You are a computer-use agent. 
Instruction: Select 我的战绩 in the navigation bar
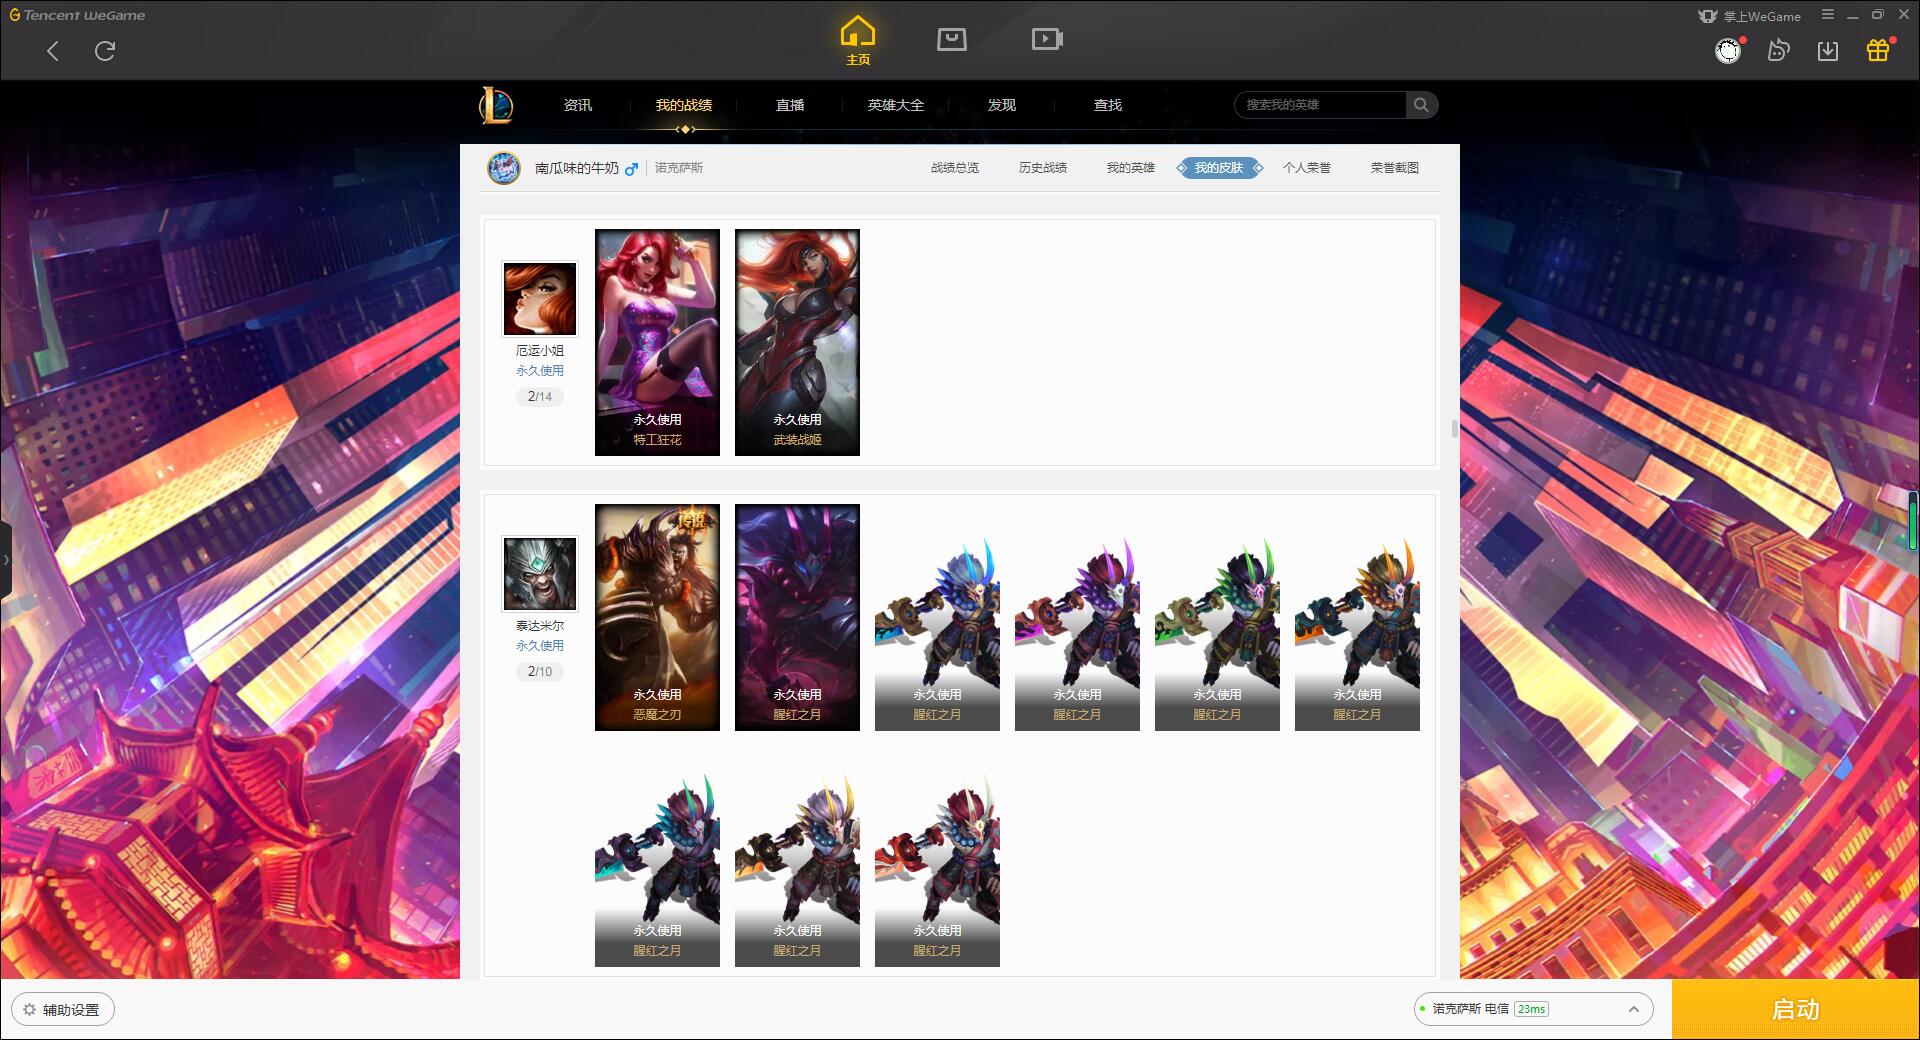(x=684, y=105)
